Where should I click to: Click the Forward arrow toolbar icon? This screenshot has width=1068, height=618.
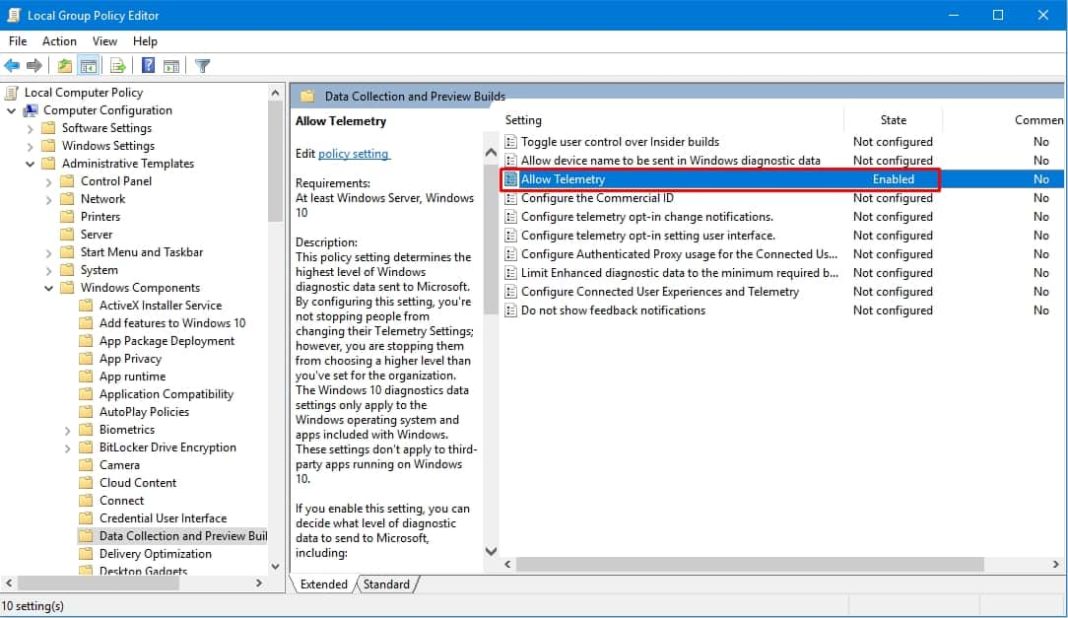point(34,65)
